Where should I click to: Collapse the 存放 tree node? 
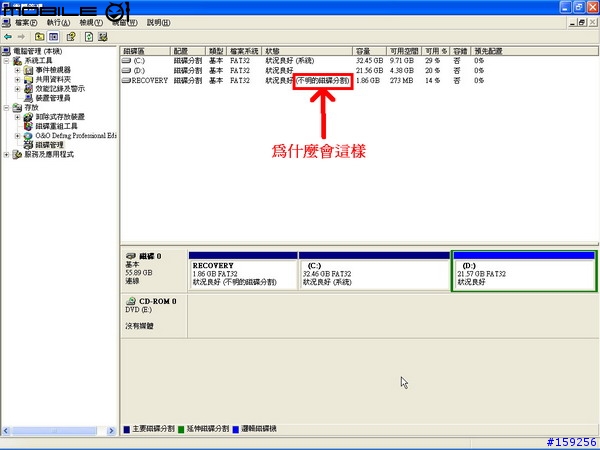tap(6, 108)
